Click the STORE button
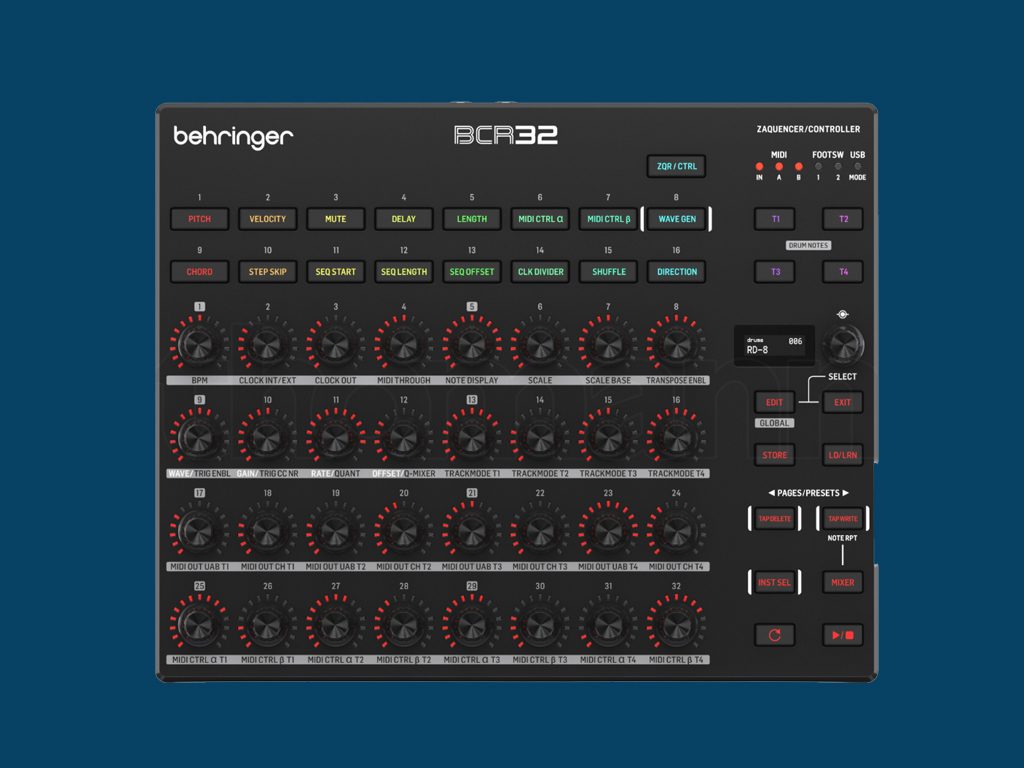This screenshot has height=768, width=1024. (x=775, y=455)
